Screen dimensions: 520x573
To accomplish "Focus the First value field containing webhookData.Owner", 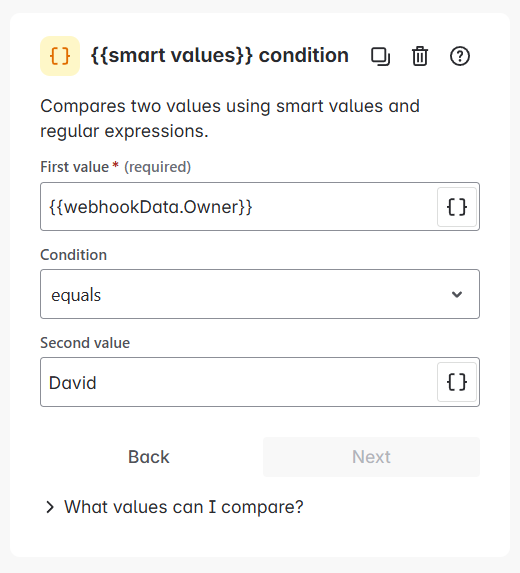I will click(238, 206).
